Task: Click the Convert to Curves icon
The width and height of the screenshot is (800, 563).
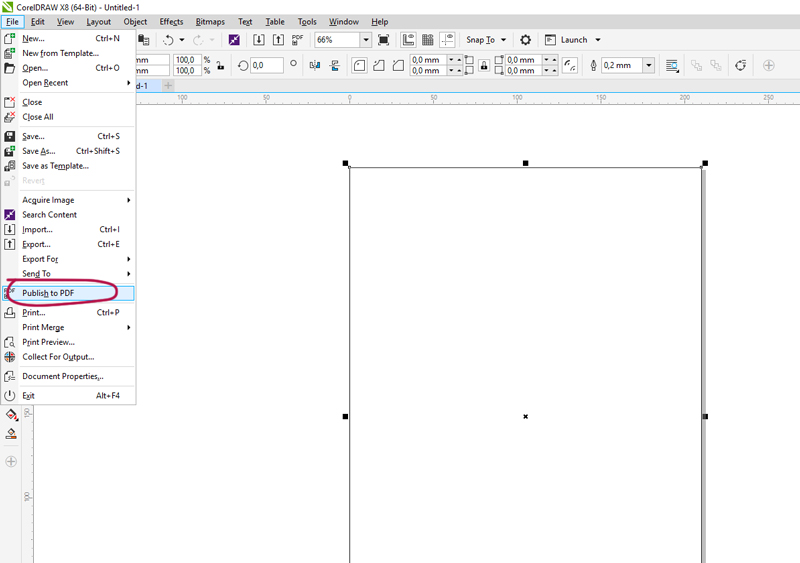Action: click(x=741, y=65)
